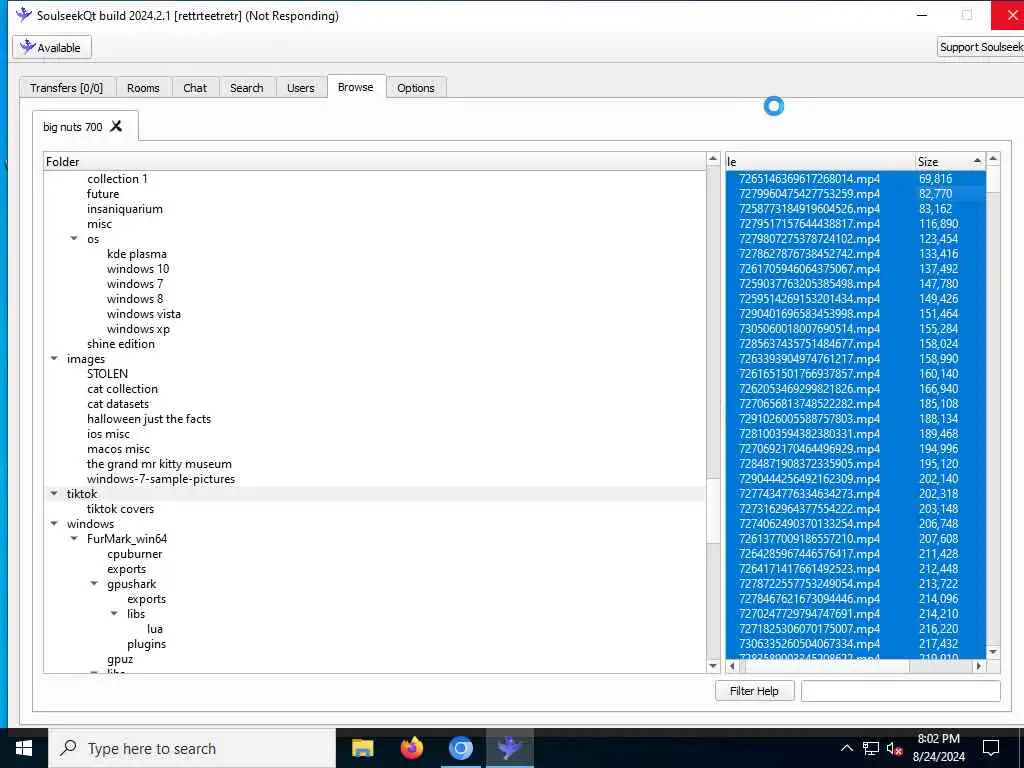The height and width of the screenshot is (768, 1024).
Task: Close the 'big nuts 700' browse tab
Action: (x=116, y=126)
